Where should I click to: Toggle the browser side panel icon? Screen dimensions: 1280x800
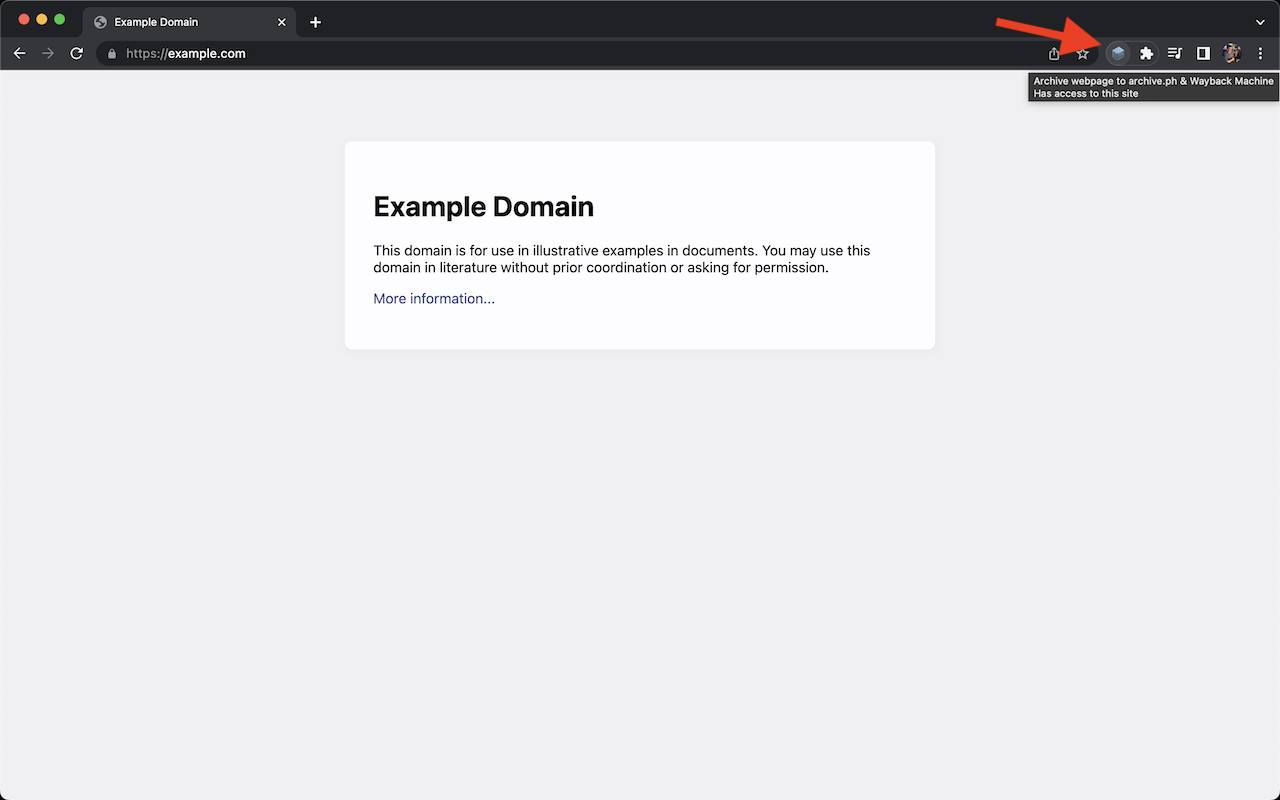1204,53
